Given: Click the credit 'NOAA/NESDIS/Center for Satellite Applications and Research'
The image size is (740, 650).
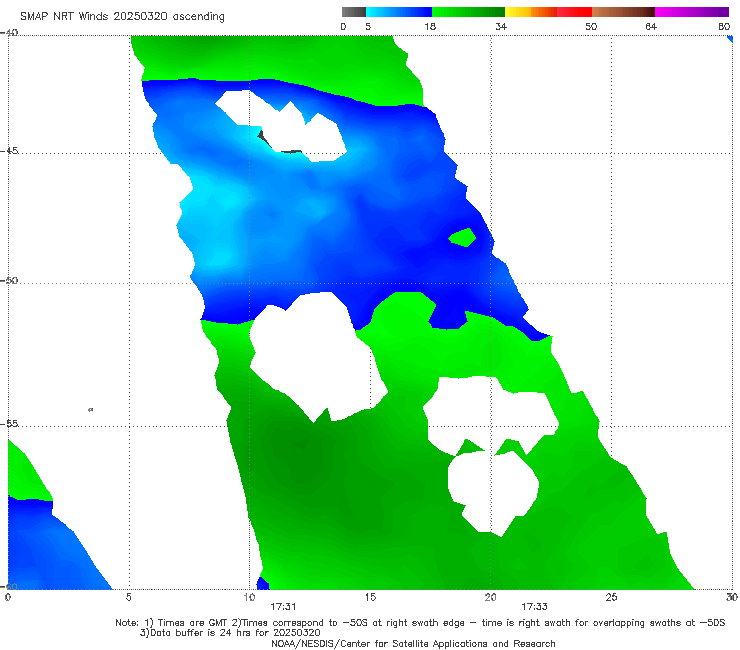Looking at the screenshot, I should (x=413, y=644).
